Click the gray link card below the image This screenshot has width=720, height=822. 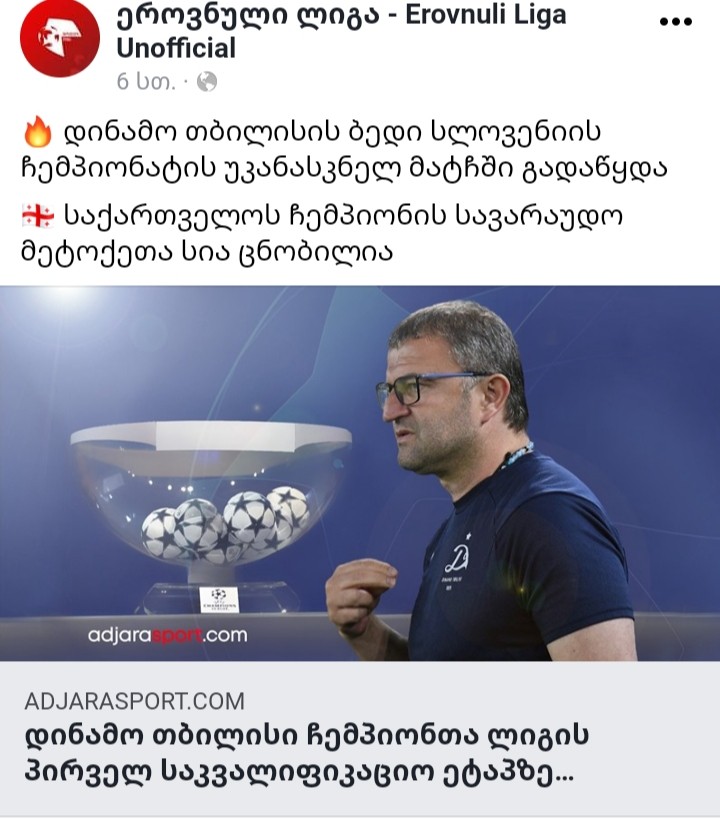tap(360, 739)
